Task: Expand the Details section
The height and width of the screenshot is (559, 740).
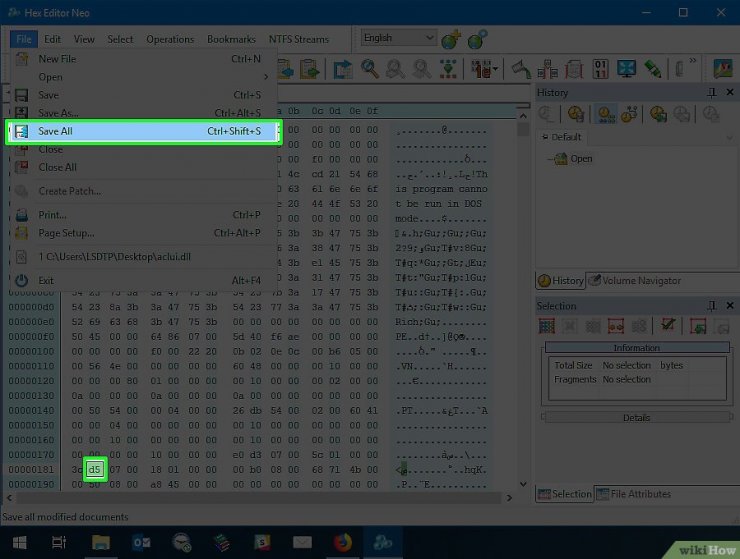Action: point(637,417)
